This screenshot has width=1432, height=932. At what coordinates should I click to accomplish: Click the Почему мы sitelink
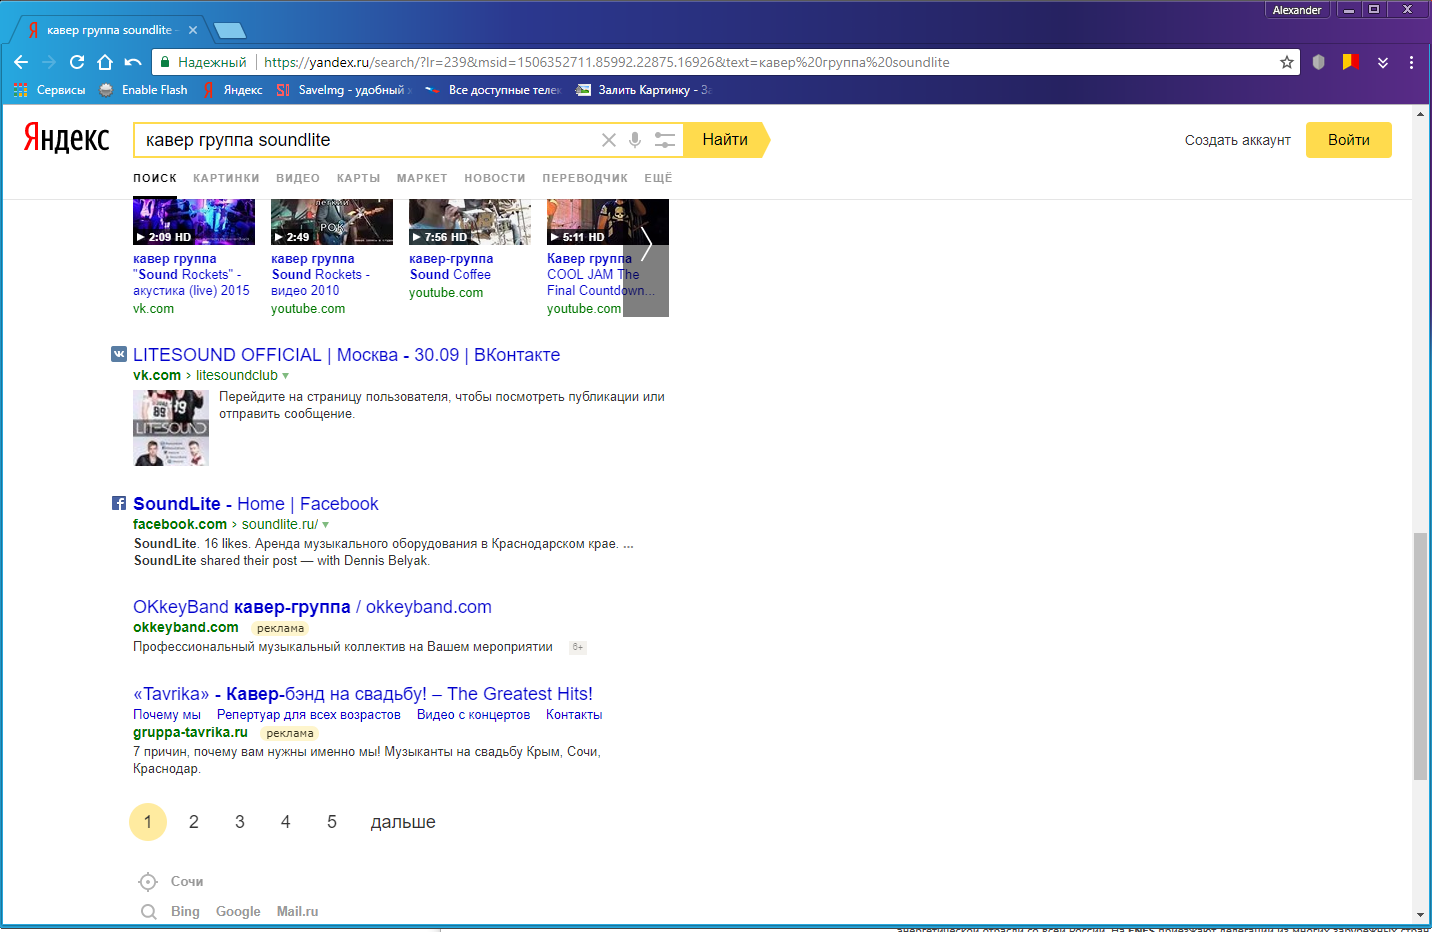[167, 715]
